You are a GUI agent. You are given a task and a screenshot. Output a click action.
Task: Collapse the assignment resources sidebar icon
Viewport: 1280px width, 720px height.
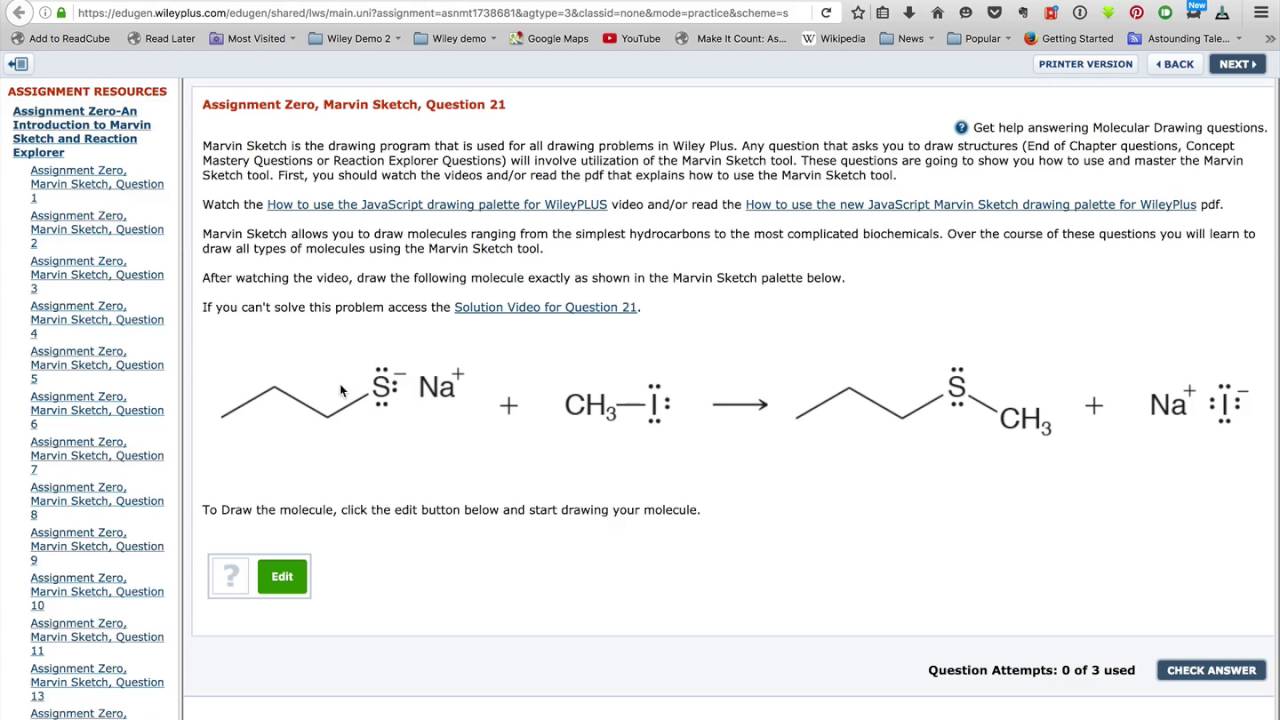pos(18,64)
